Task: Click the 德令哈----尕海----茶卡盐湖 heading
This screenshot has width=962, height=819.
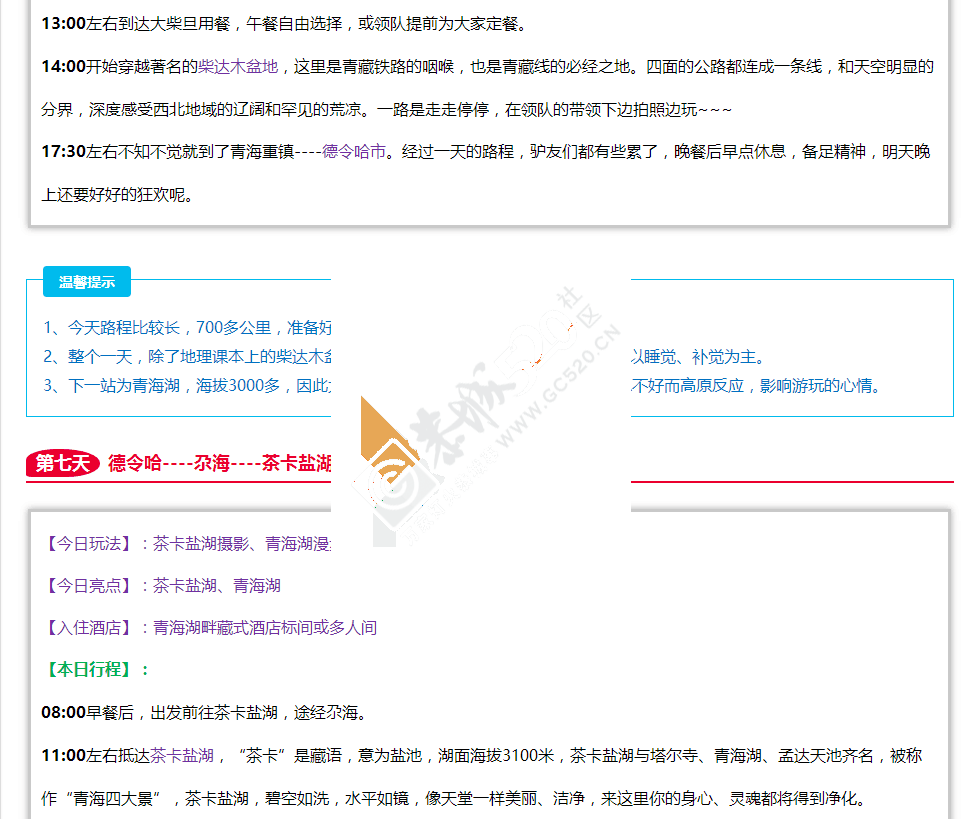Action: pos(220,463)
